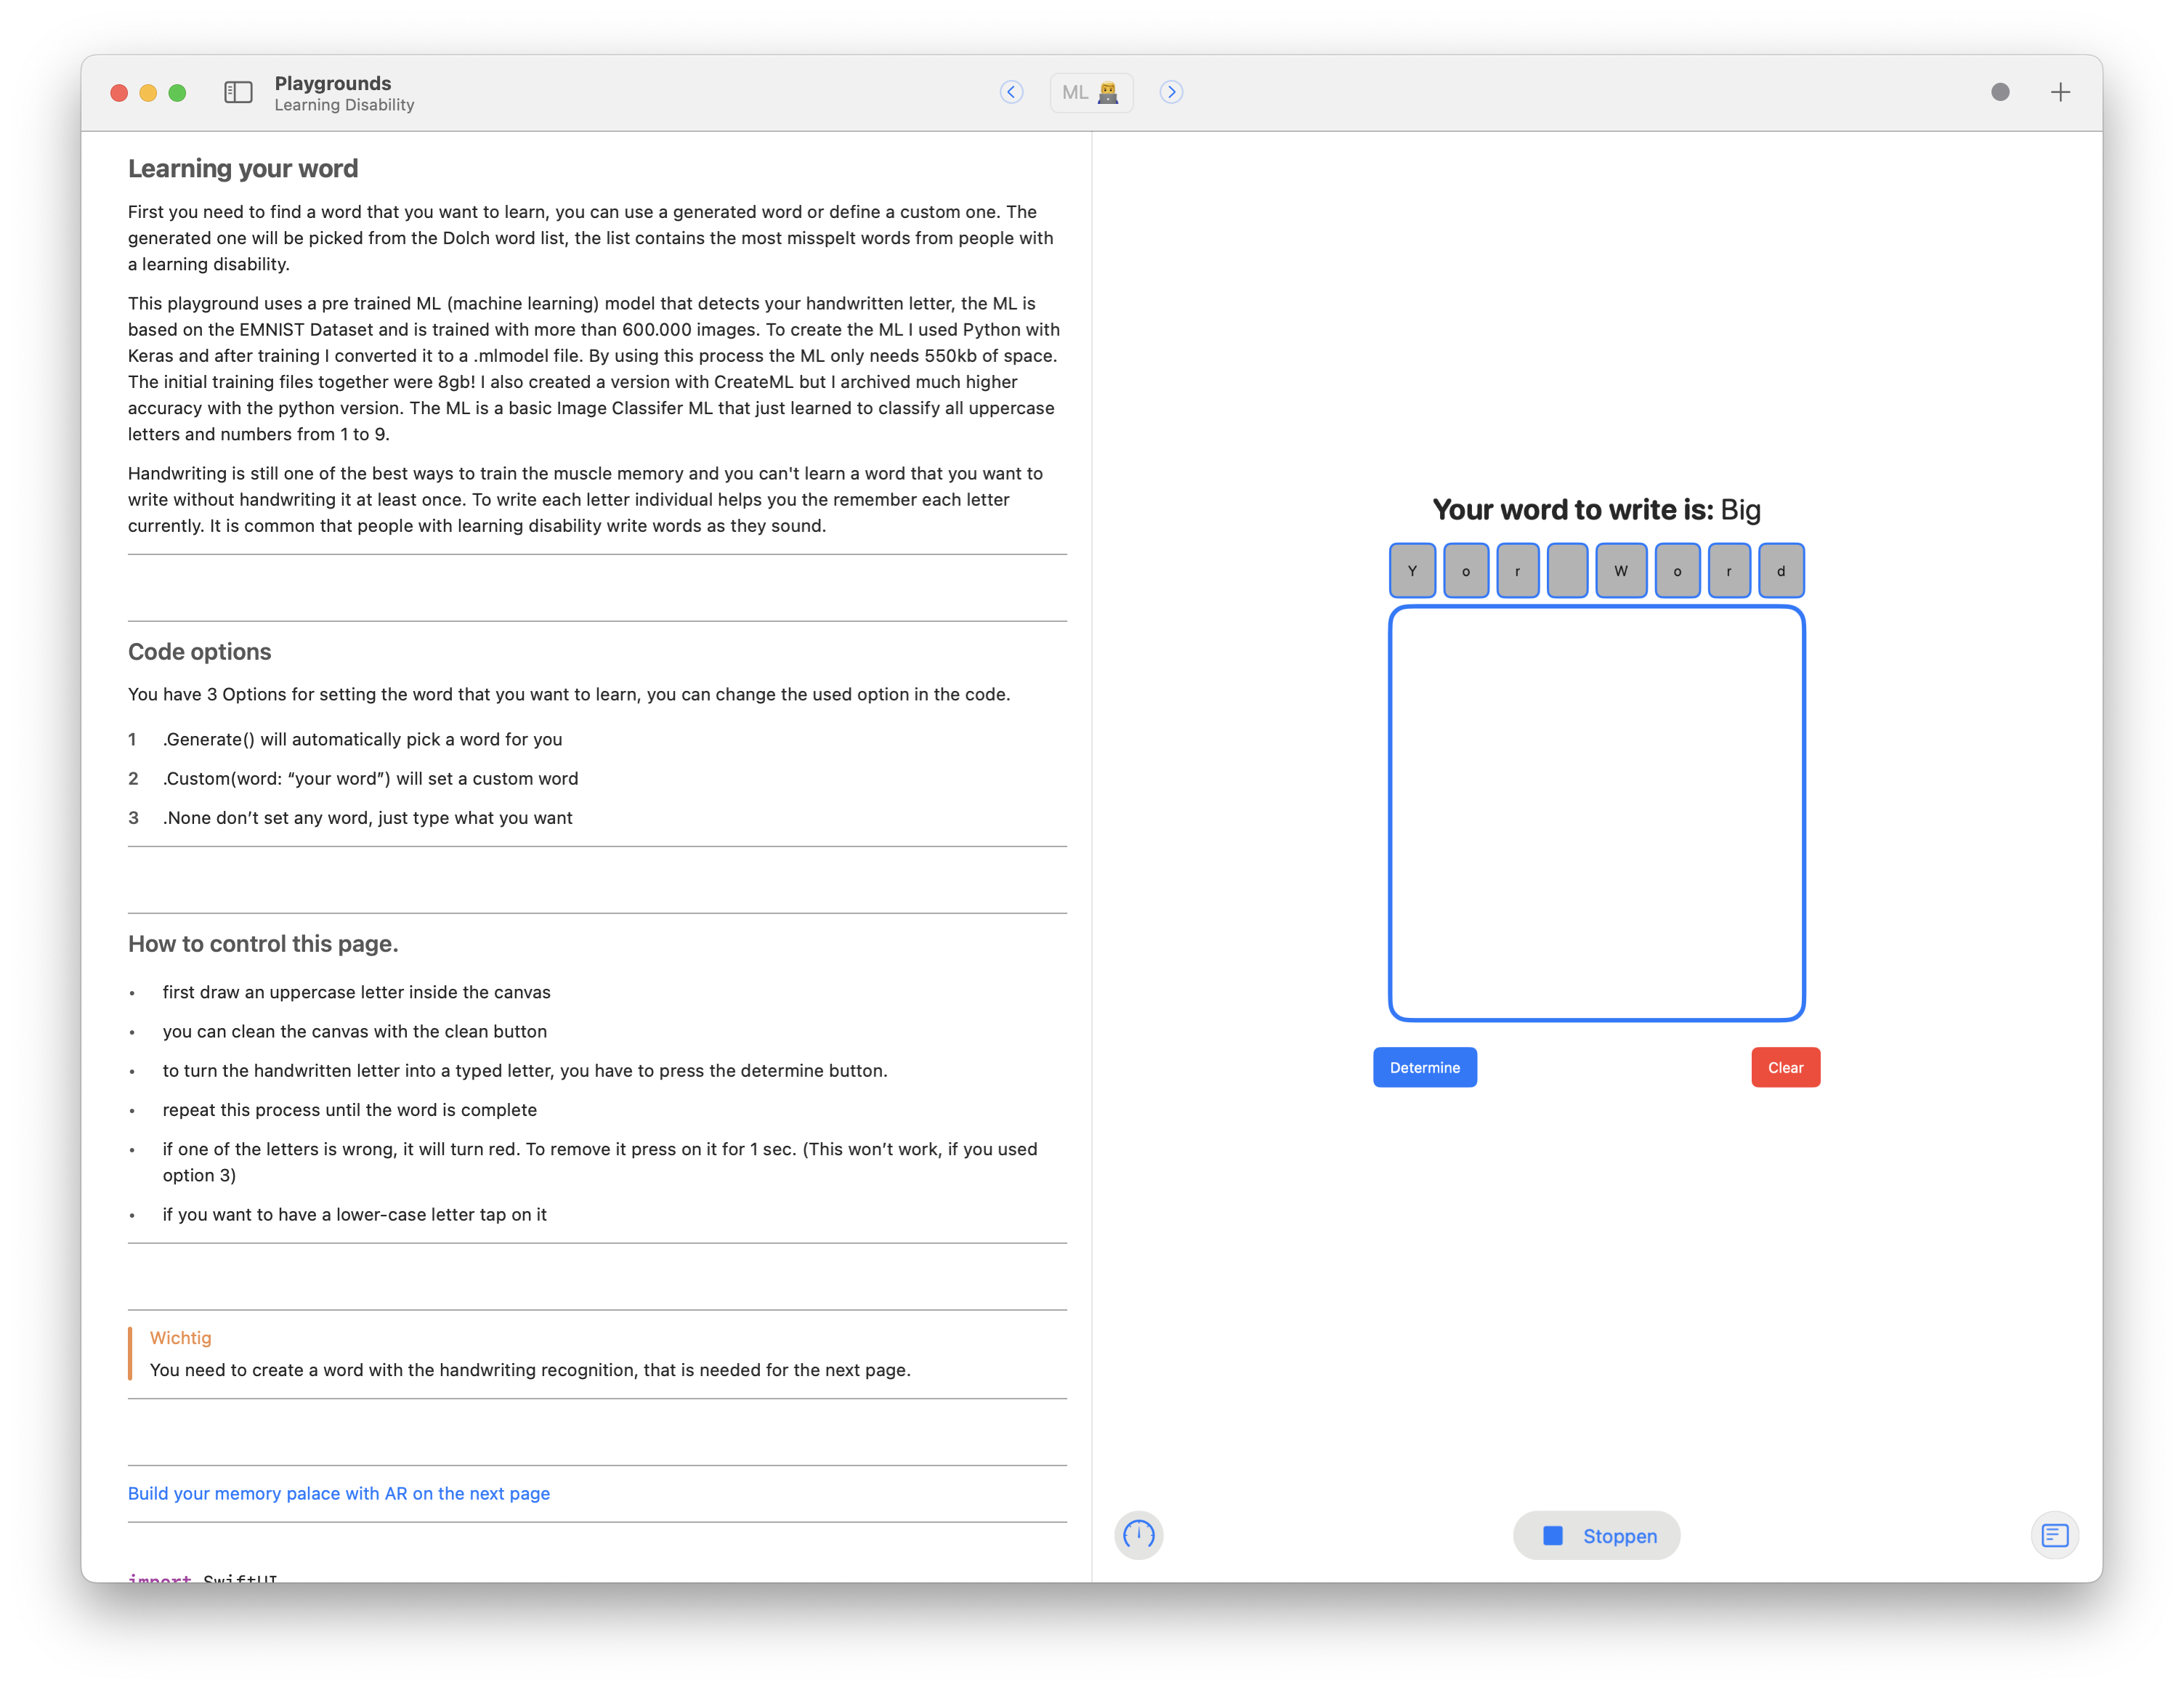Open the ML page selector

1091,92
